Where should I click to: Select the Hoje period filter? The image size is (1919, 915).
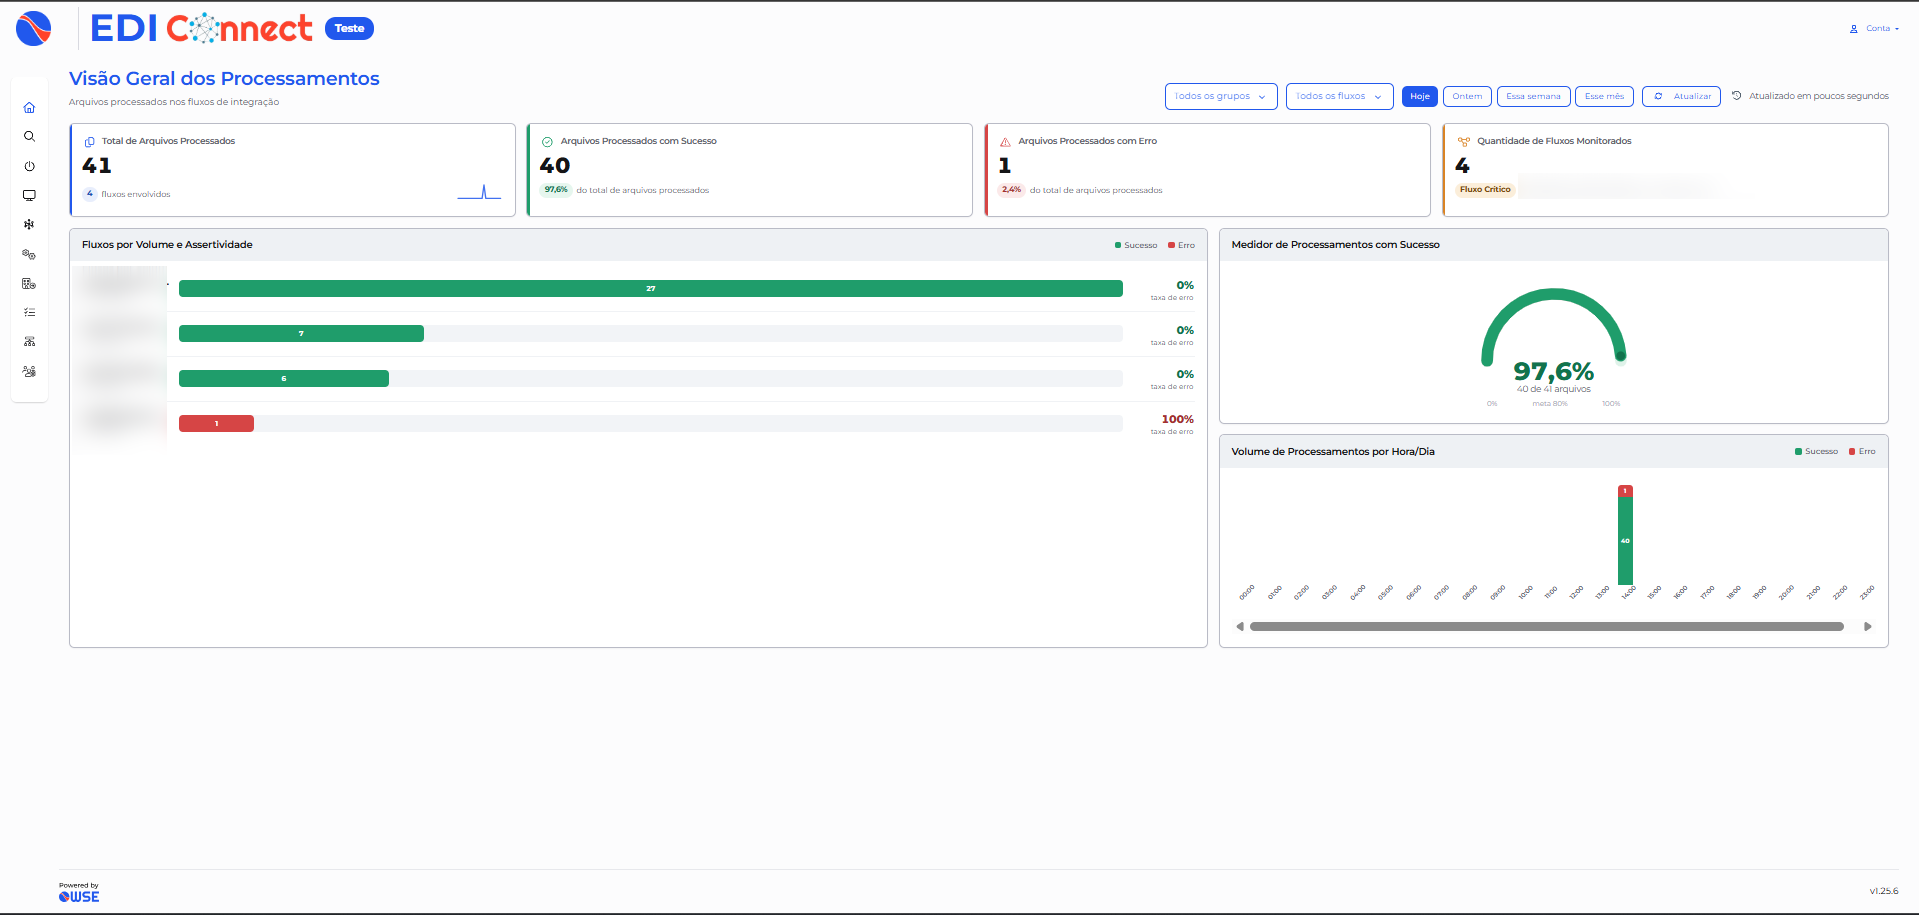[1420, 96]
